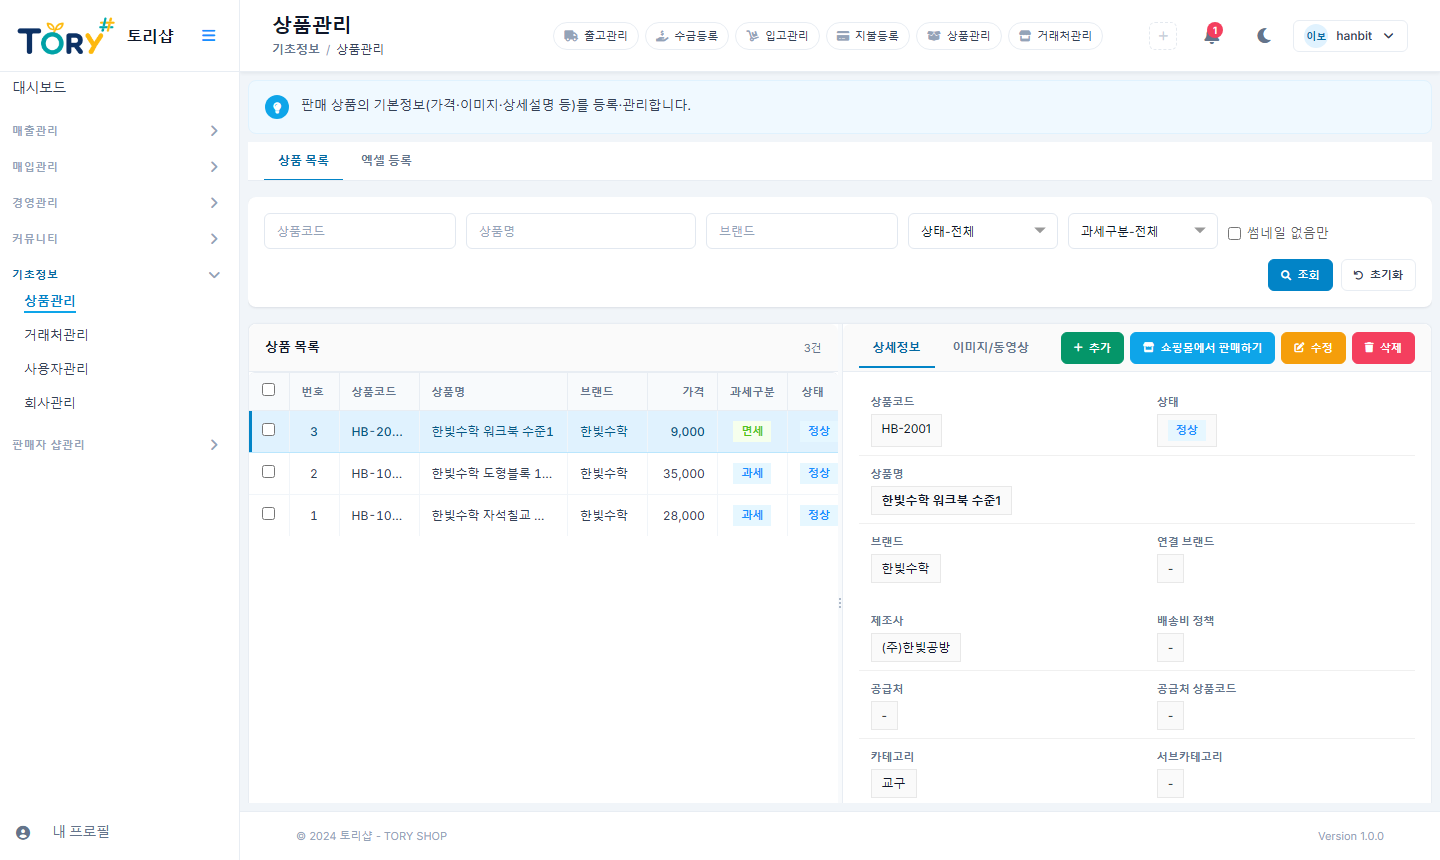Select the 상세정보 tab
The height and width of the screenshot is (860, 1440).
896,347
